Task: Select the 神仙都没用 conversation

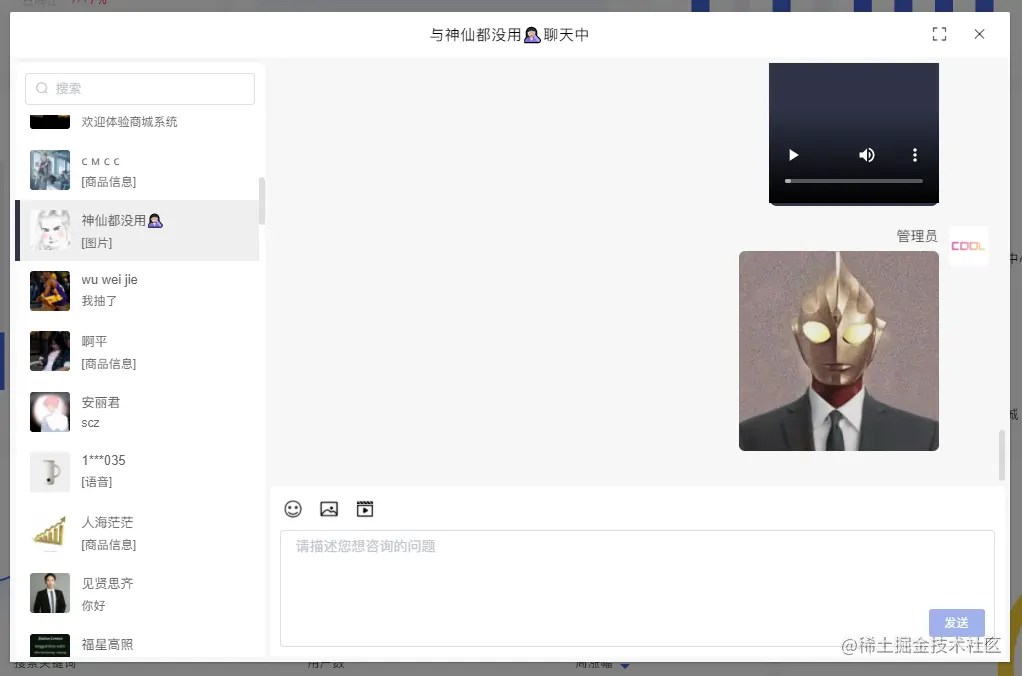Action: click(x=138, y=230)
